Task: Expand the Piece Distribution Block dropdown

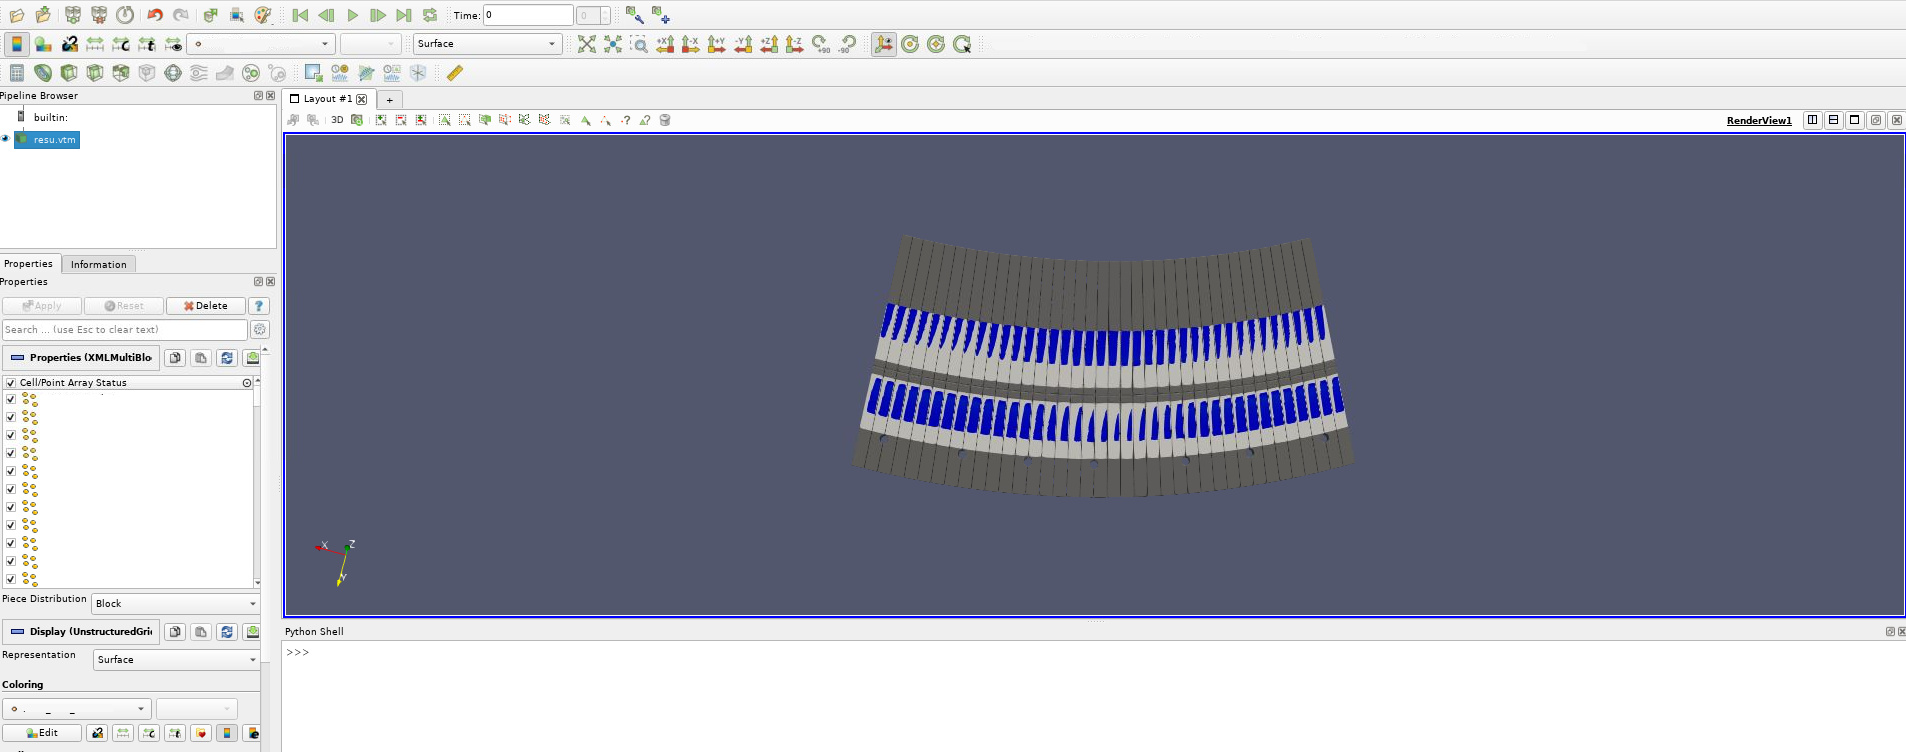Action: [x=176, y=604]
